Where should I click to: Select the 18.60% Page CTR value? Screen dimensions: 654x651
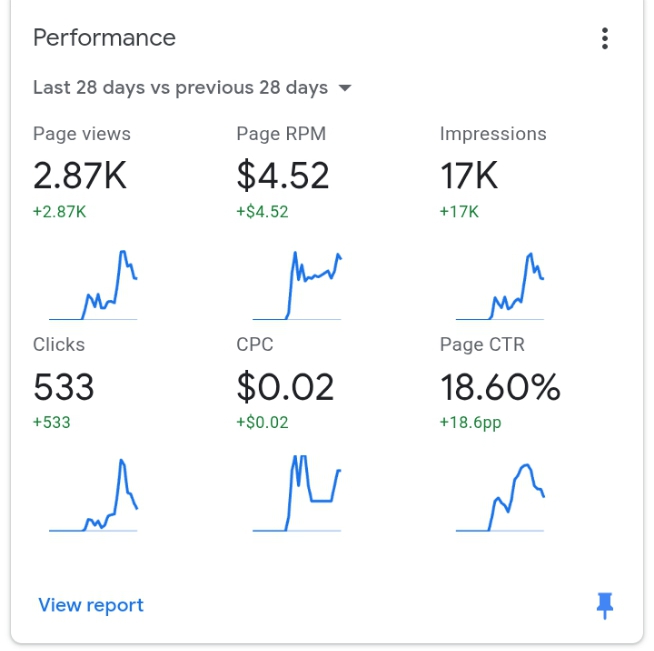[500, 386]
